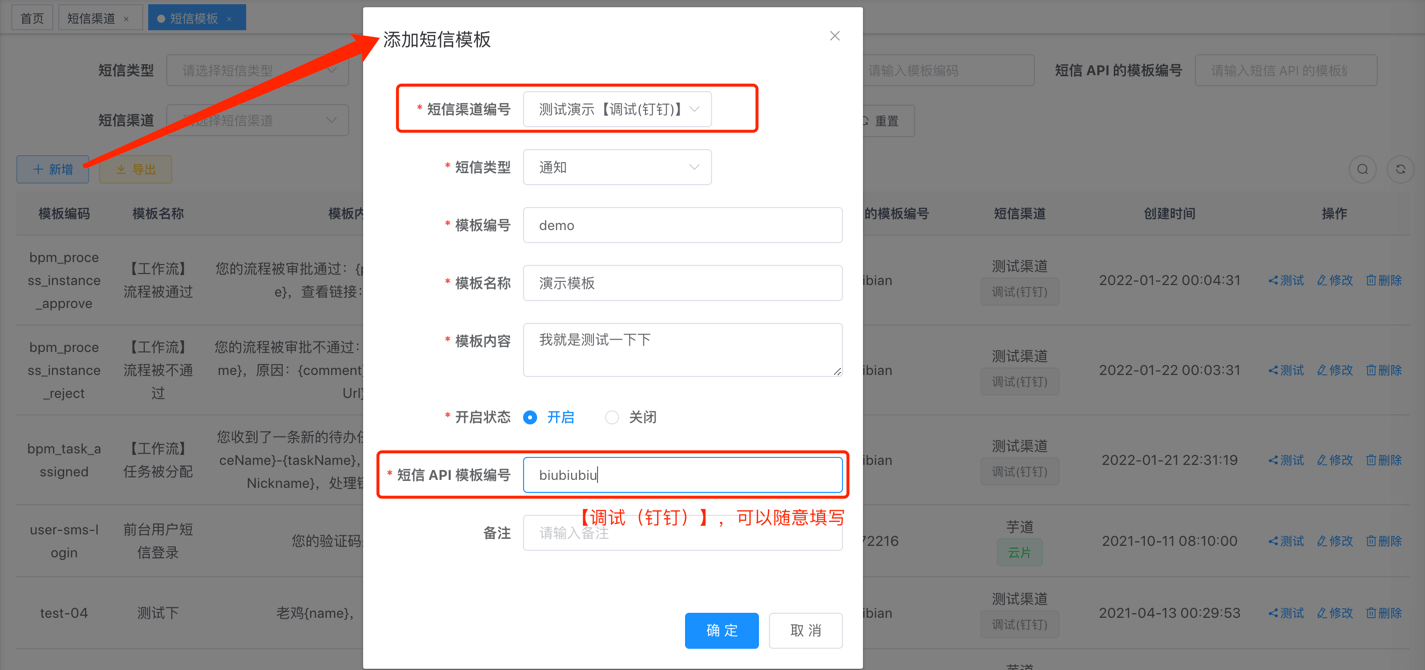Select the 关闭 radio button for 开启状态
This screenshot has width=1425, height=670.
click(x=611, y=417)
